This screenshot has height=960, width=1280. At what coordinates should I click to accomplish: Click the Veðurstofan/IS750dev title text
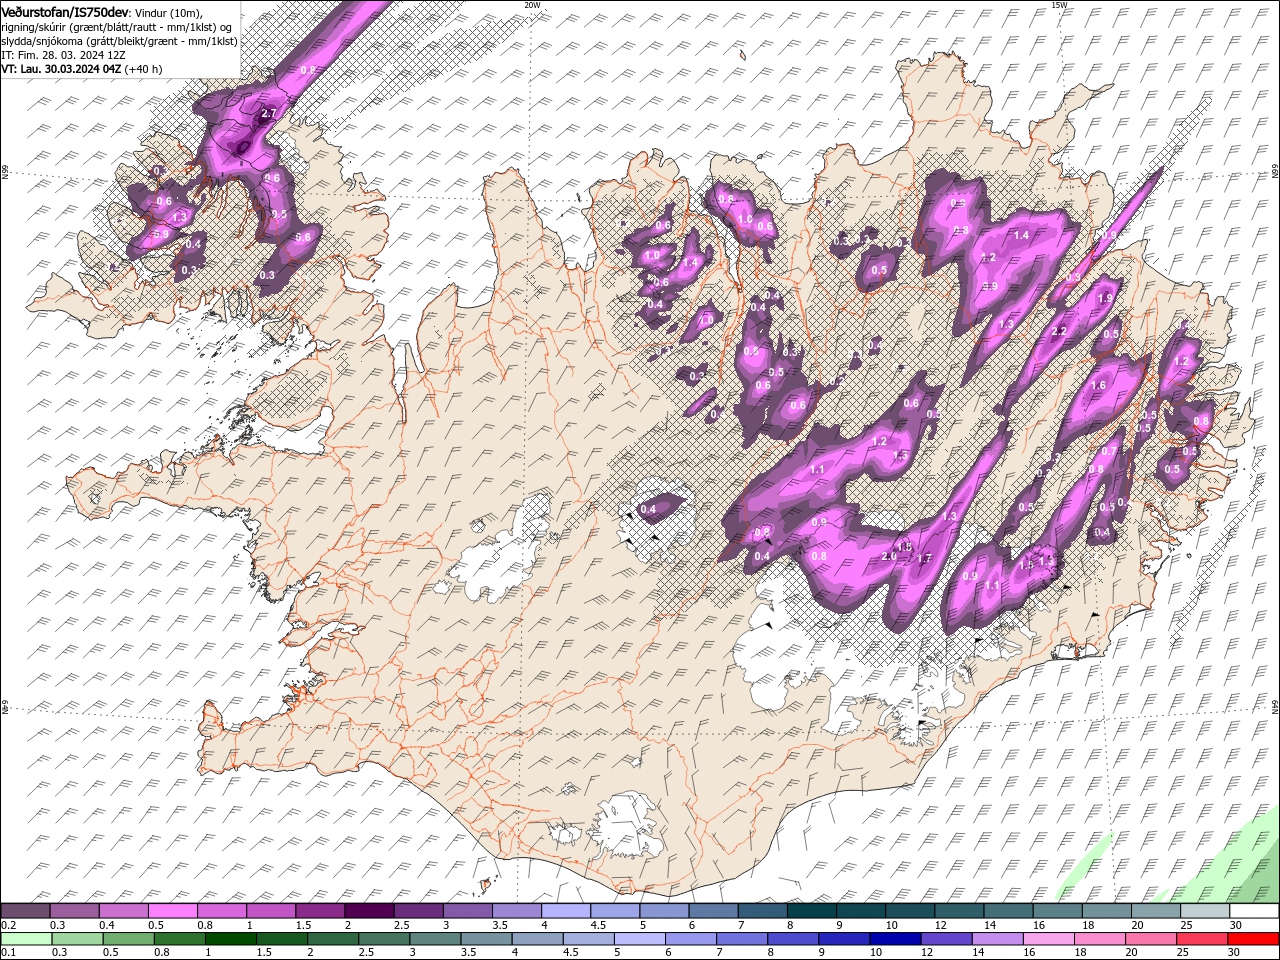(65, 10)
